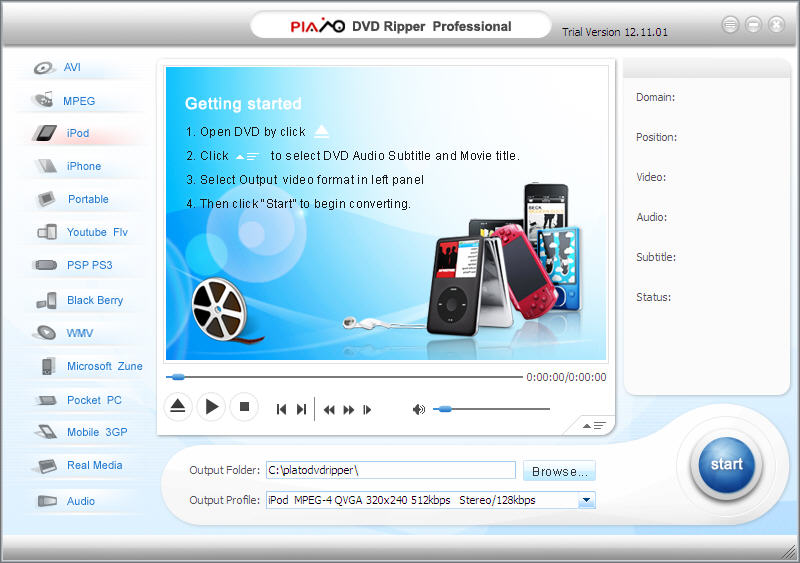The height and width of the screenshot is (563, 800).
Task: Fast forward the video
Action: (x=348, y=410)
